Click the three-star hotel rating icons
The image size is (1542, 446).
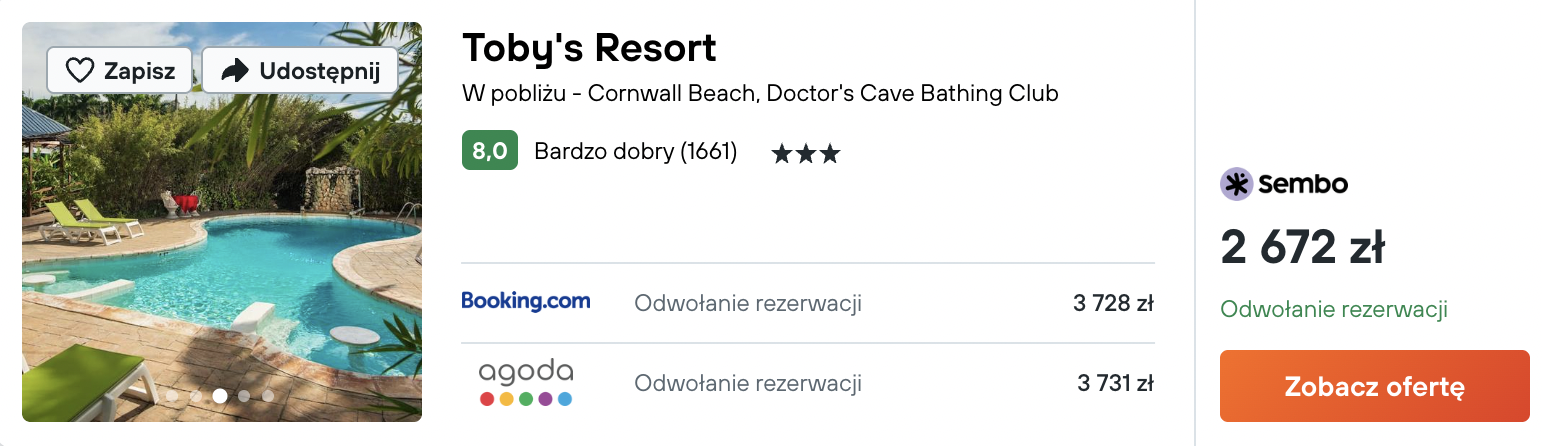[x=805, y=154]
